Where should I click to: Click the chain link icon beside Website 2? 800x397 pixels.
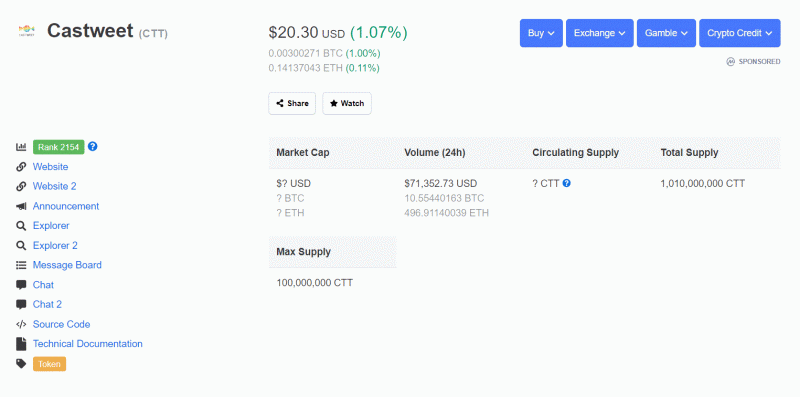(21, 186)
